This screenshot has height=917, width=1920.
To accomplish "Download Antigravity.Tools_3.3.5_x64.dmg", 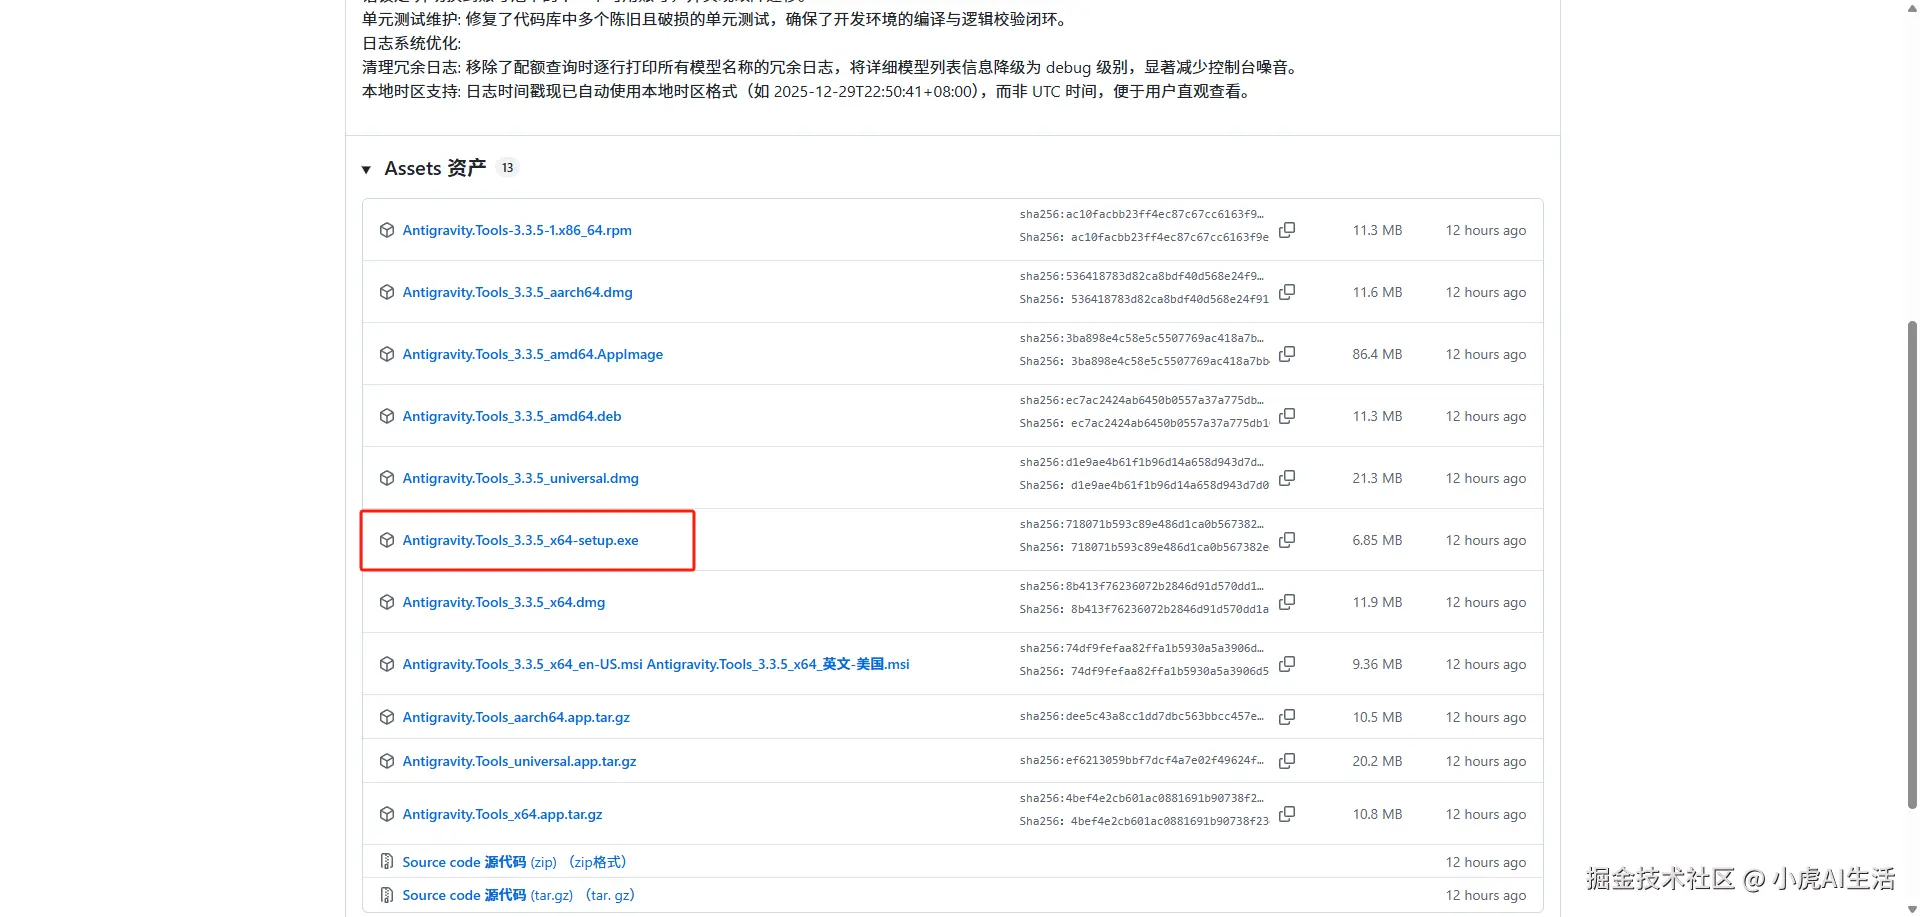I will [504, 602].
